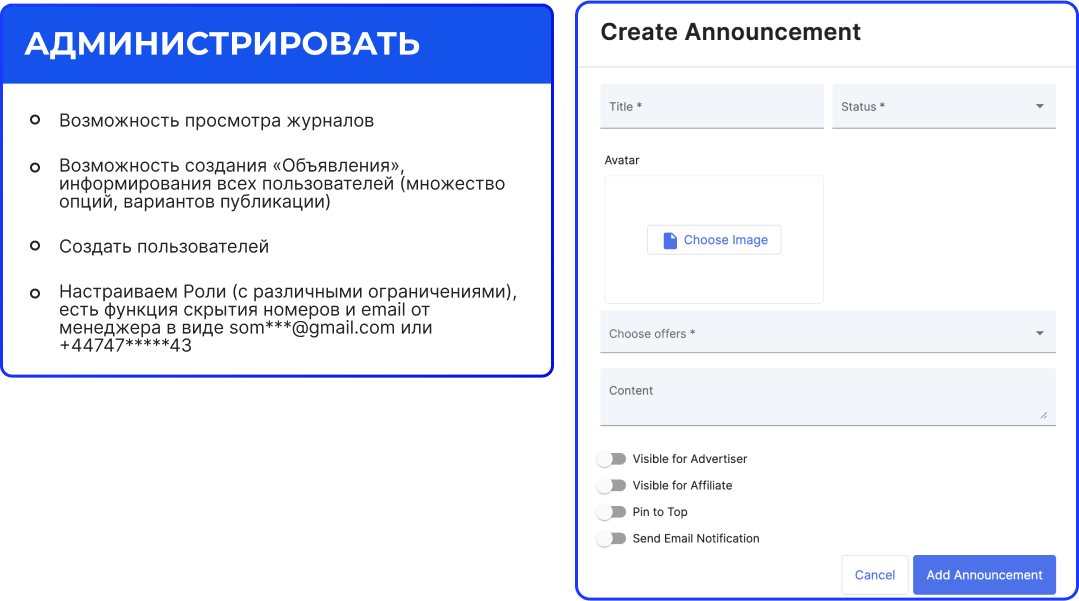Click the file icon in Choose Image

[670, 240]
